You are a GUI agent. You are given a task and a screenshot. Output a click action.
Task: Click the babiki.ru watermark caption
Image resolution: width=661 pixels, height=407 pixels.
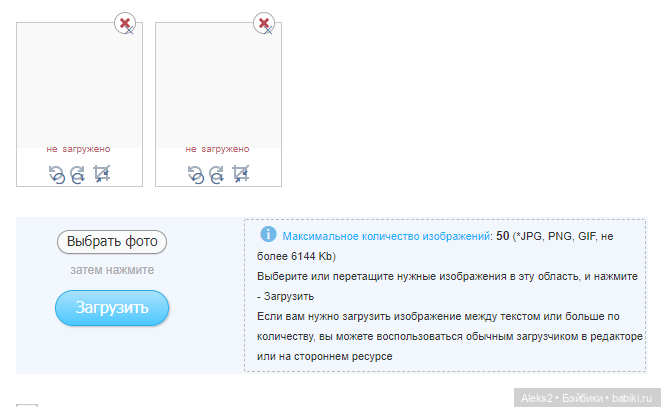585,397
